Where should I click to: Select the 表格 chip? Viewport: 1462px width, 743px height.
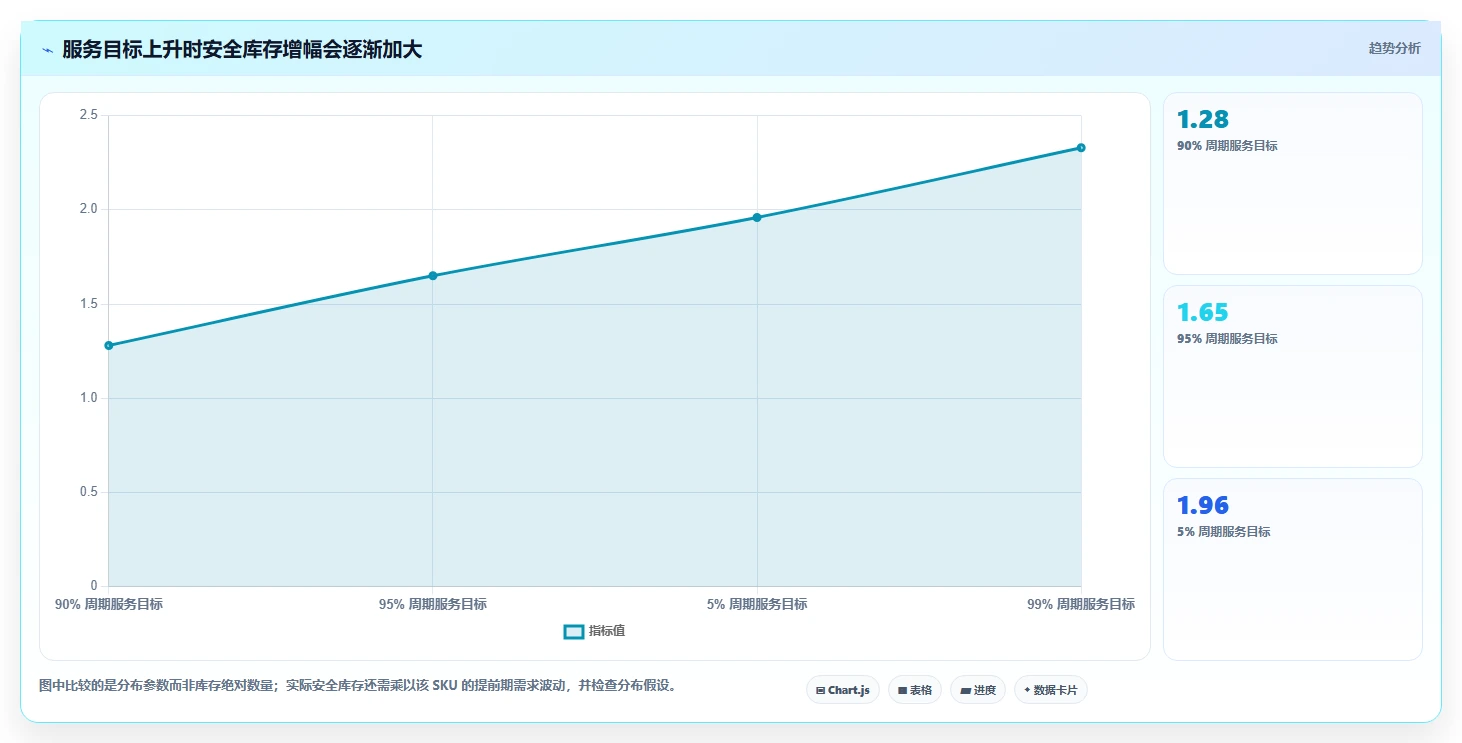915,690
